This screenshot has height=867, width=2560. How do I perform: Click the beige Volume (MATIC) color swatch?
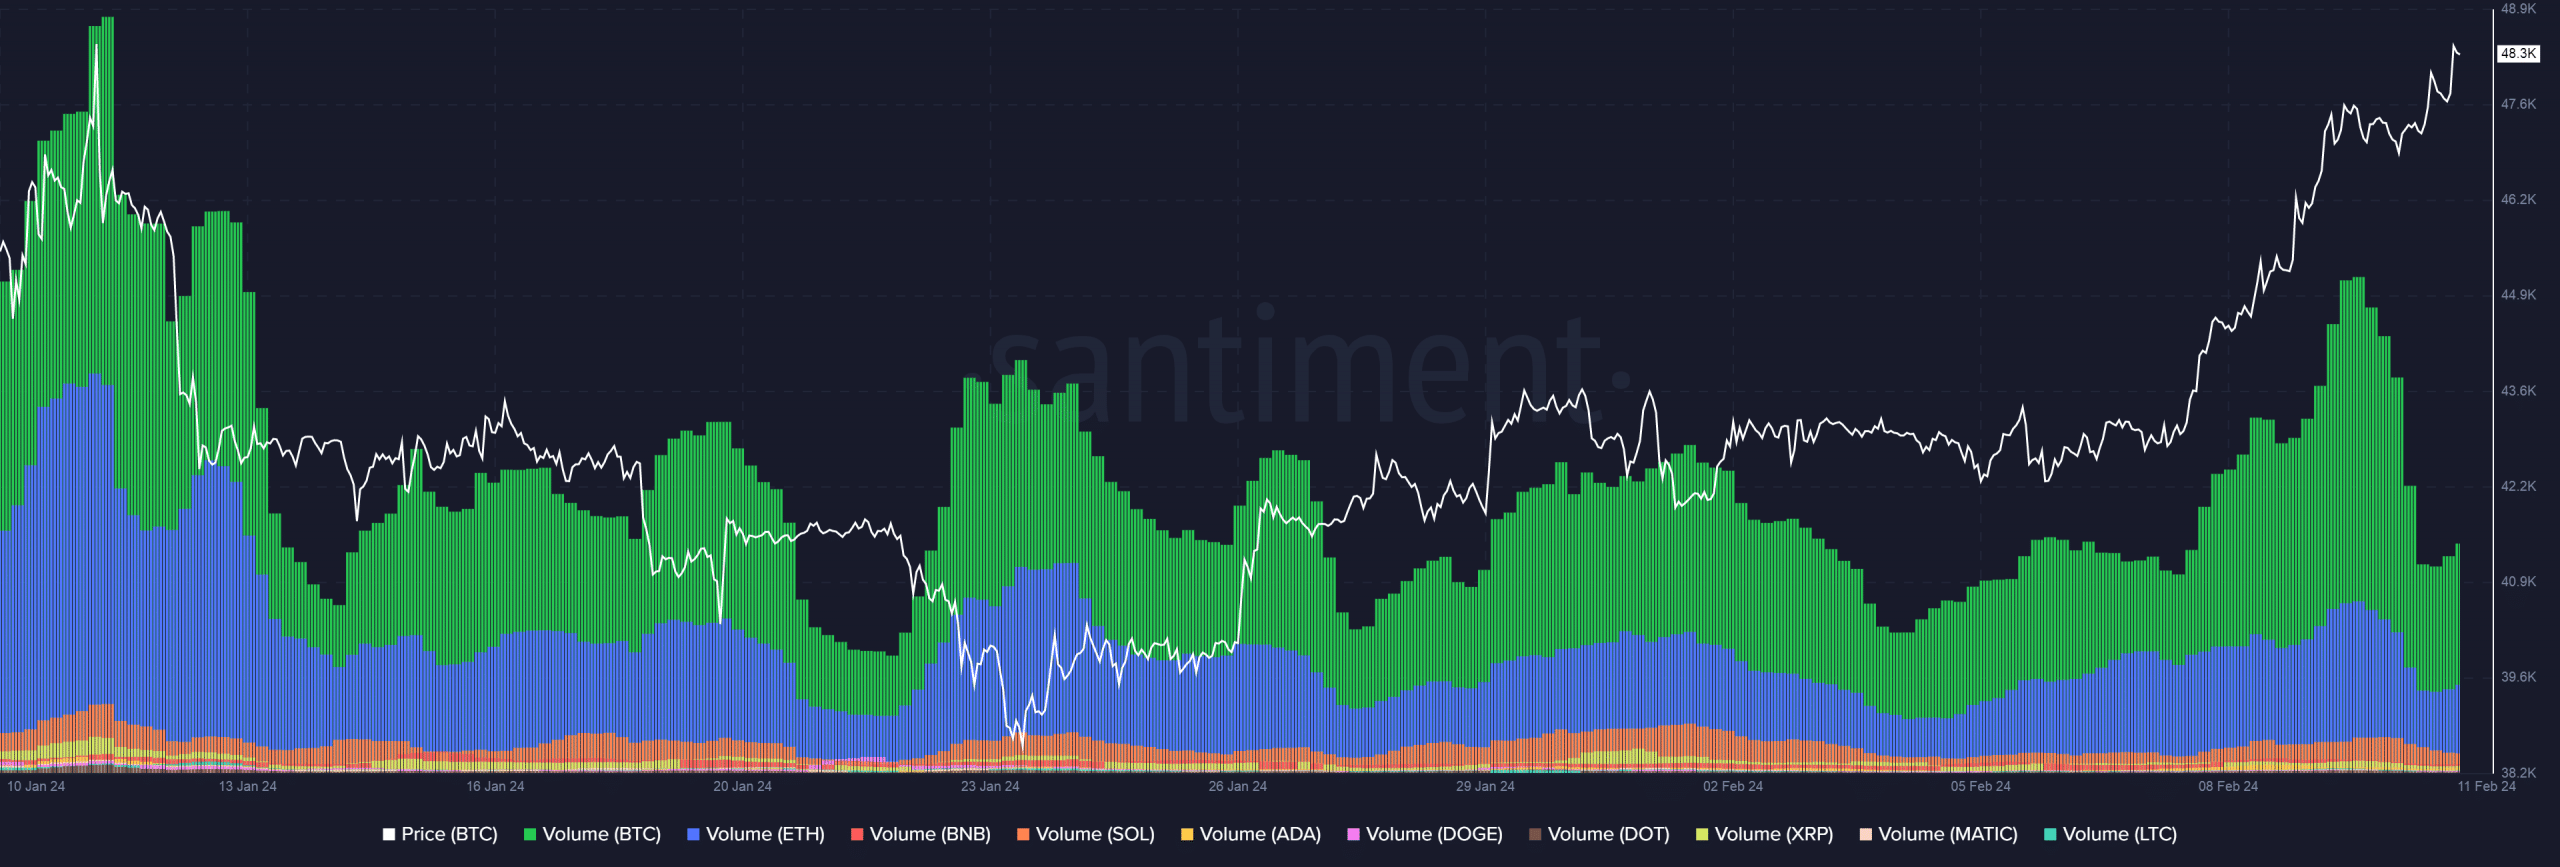1866,834
